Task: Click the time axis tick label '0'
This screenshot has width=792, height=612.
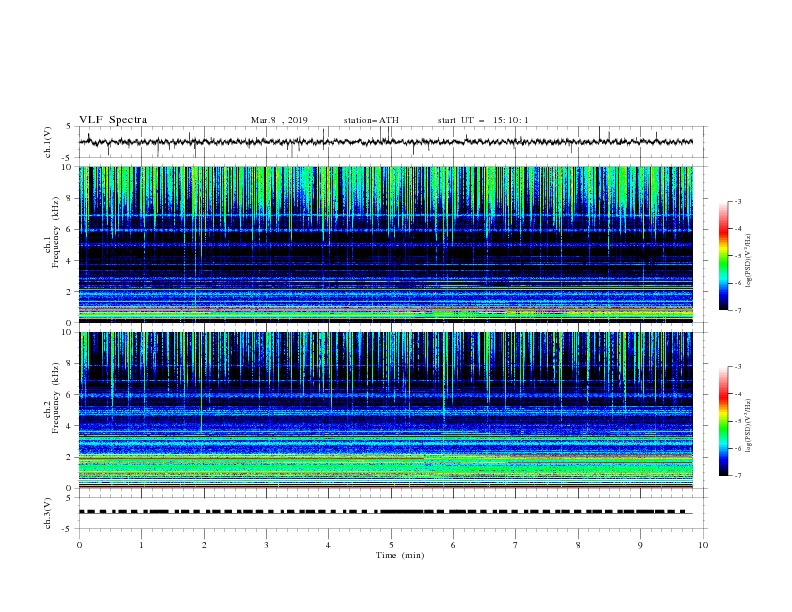Action: click(x=79, y=545)
